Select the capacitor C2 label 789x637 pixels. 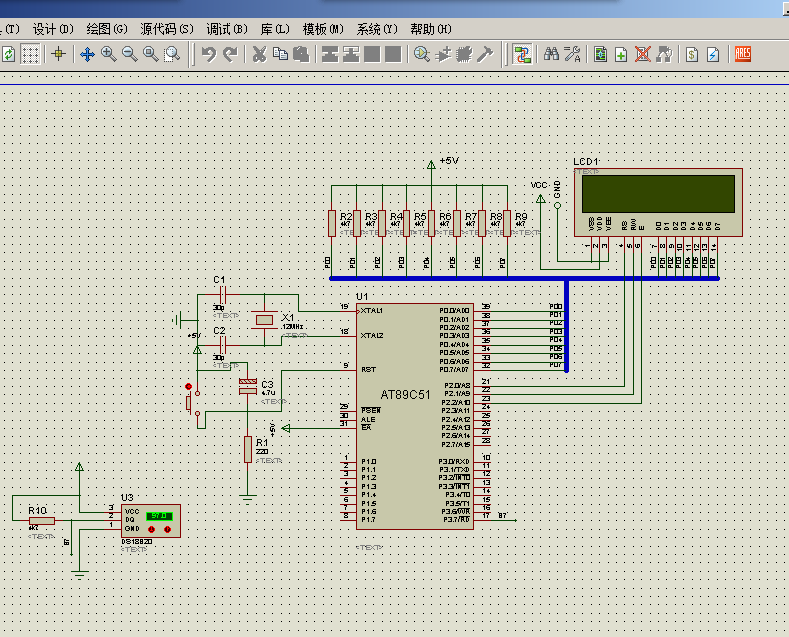coord(219,331)
